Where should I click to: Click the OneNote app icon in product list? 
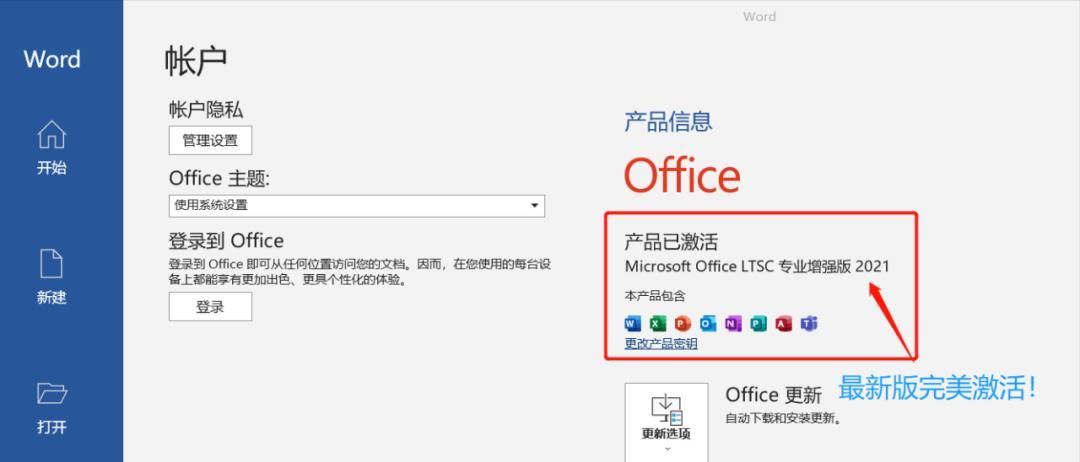coord(734,323)
